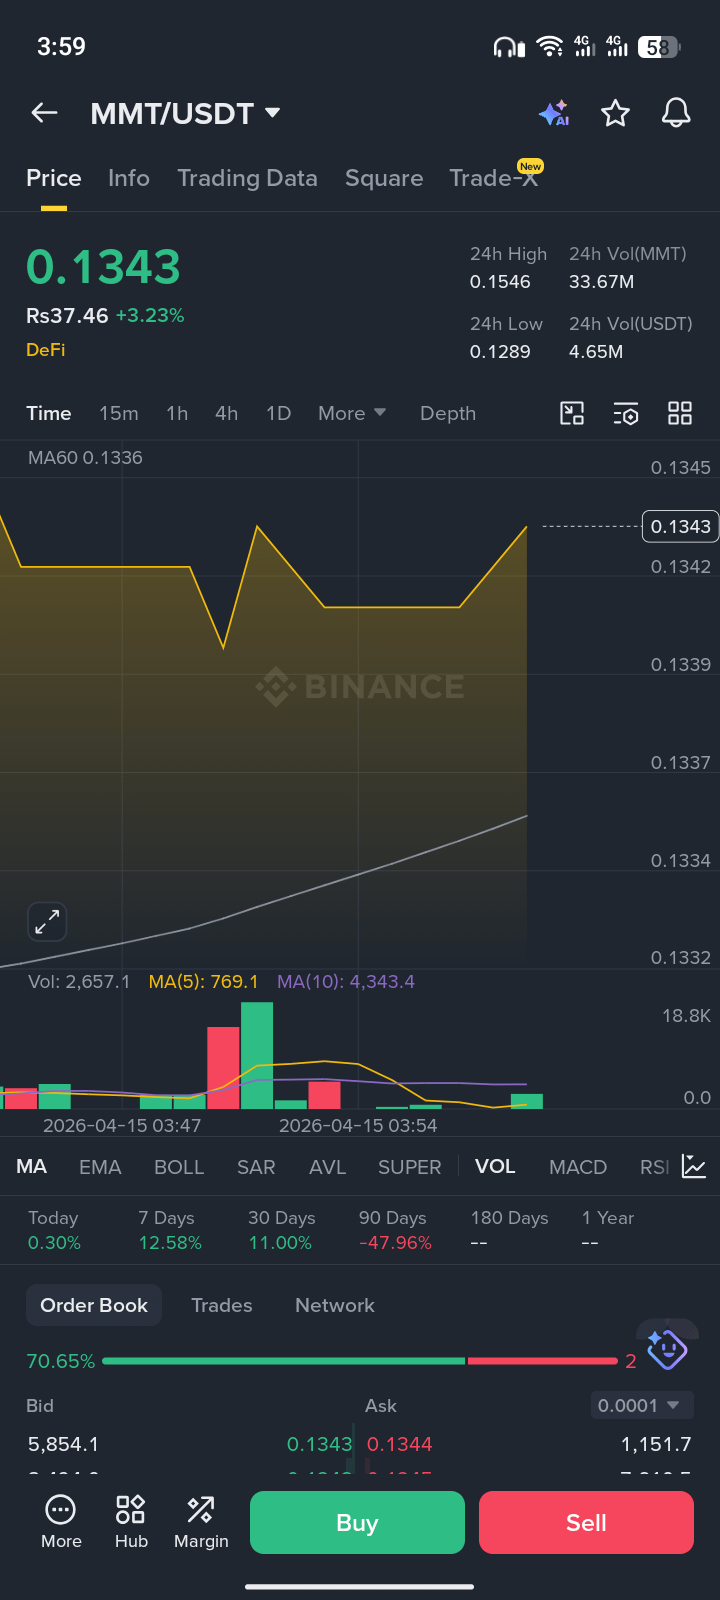720x1600 pixels.
Task: Tap the 24h Vol(MMT) 33.67M value
Action: pos(601,282)
